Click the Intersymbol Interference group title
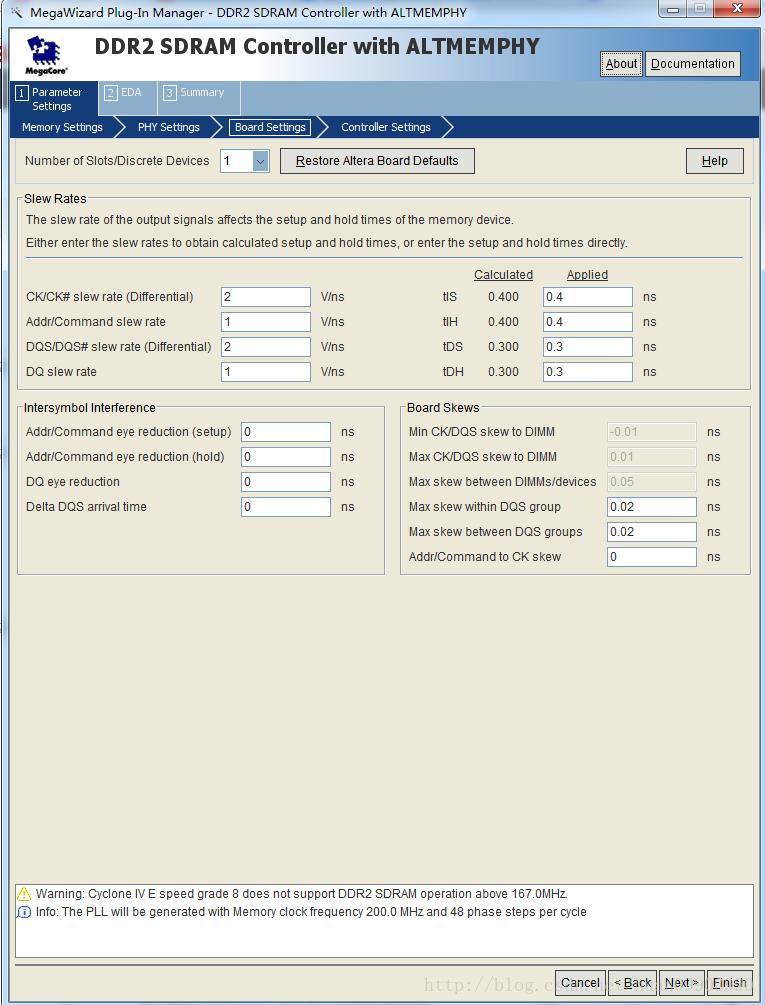Screen dimensions: 765x1005 [x=90, y=408]
